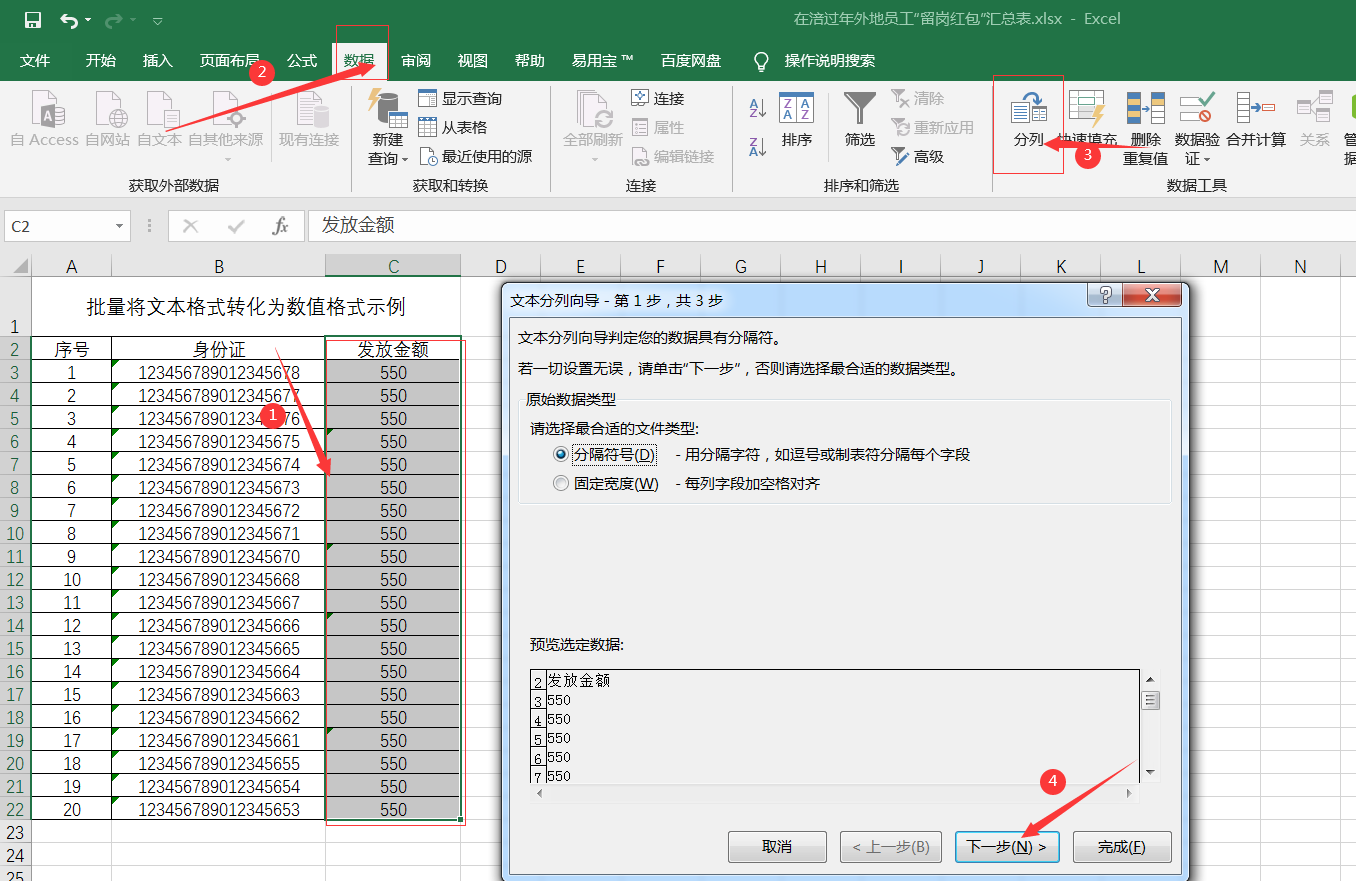
Task: Open the 百度网盘 ribbon tab
Action: pos(691,61)
